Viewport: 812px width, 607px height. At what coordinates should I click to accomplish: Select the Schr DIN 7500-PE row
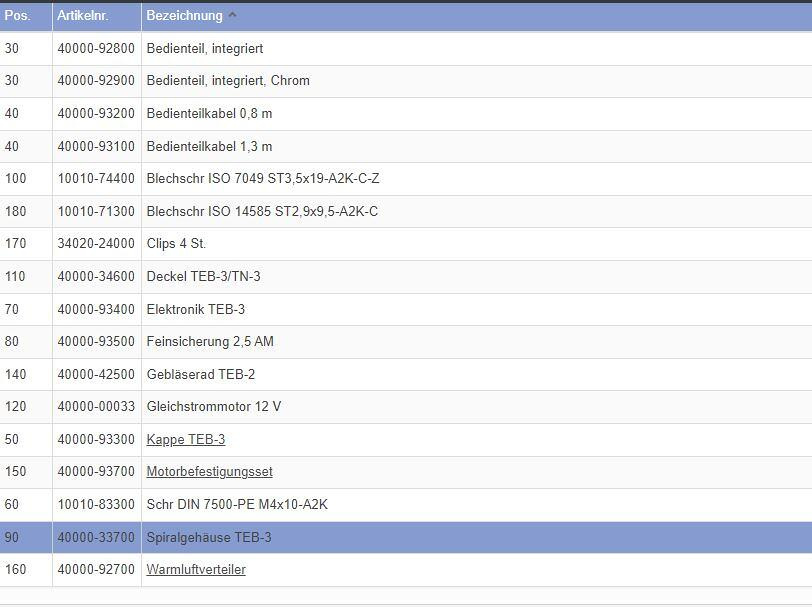(x=237, y=505)
